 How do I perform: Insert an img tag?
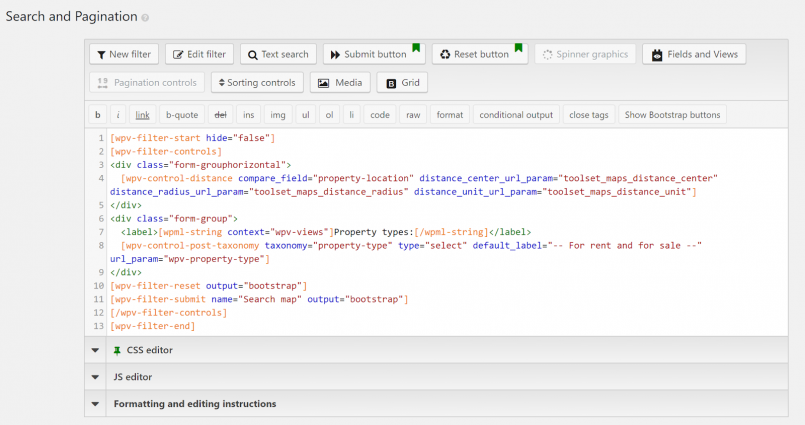pyautogui.click(x=278, y=115)
